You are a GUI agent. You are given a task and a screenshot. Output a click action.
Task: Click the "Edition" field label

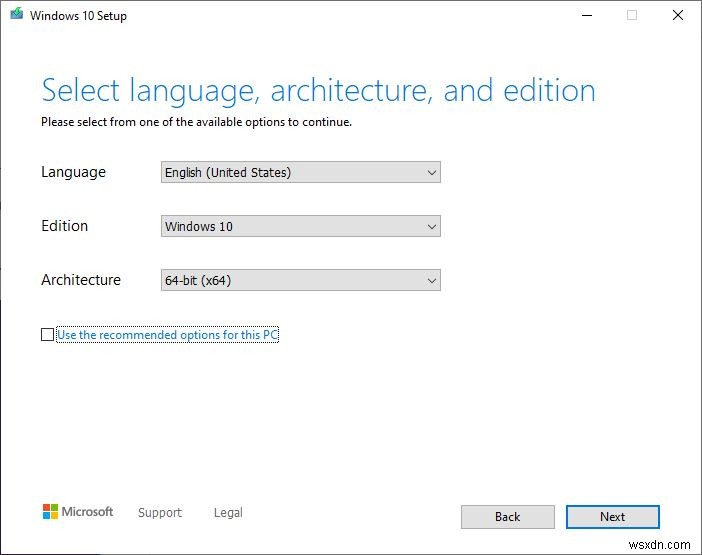(x=64, y=226)
